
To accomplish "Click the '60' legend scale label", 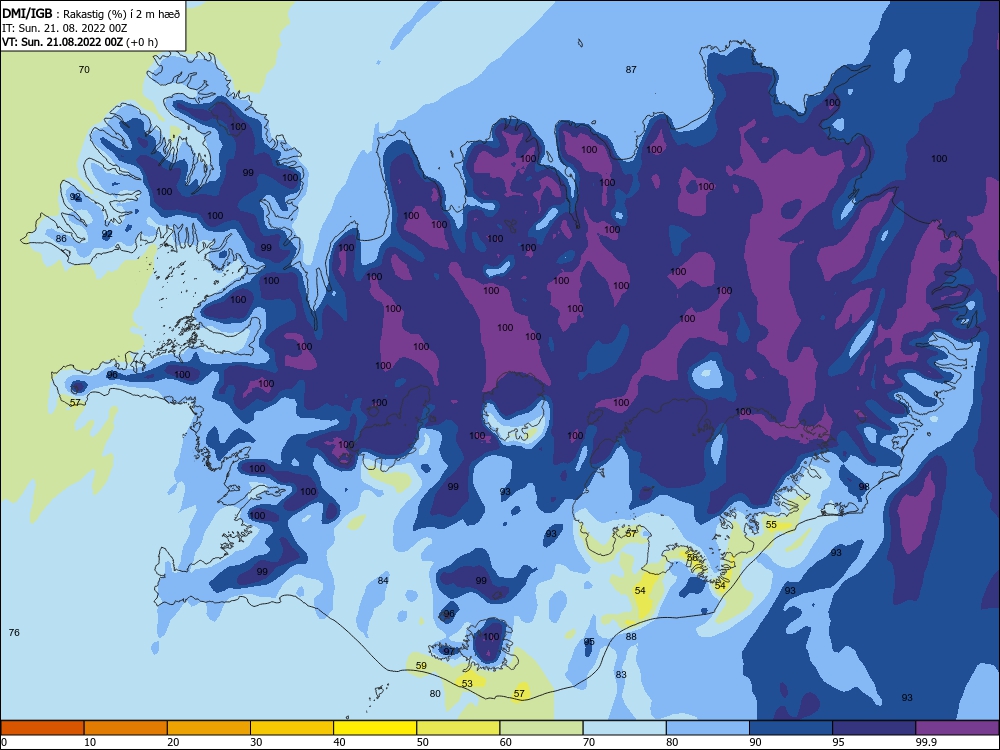I will pos(506,742).
